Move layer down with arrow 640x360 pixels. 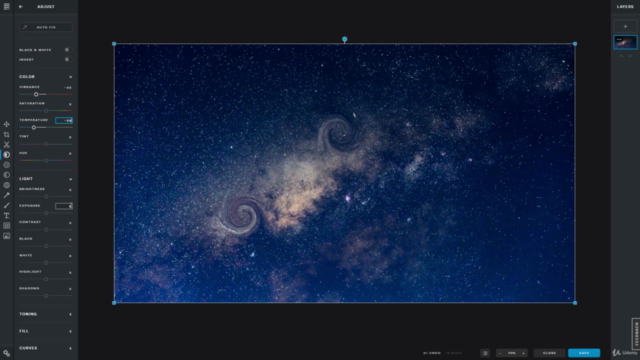click(630, 56)
